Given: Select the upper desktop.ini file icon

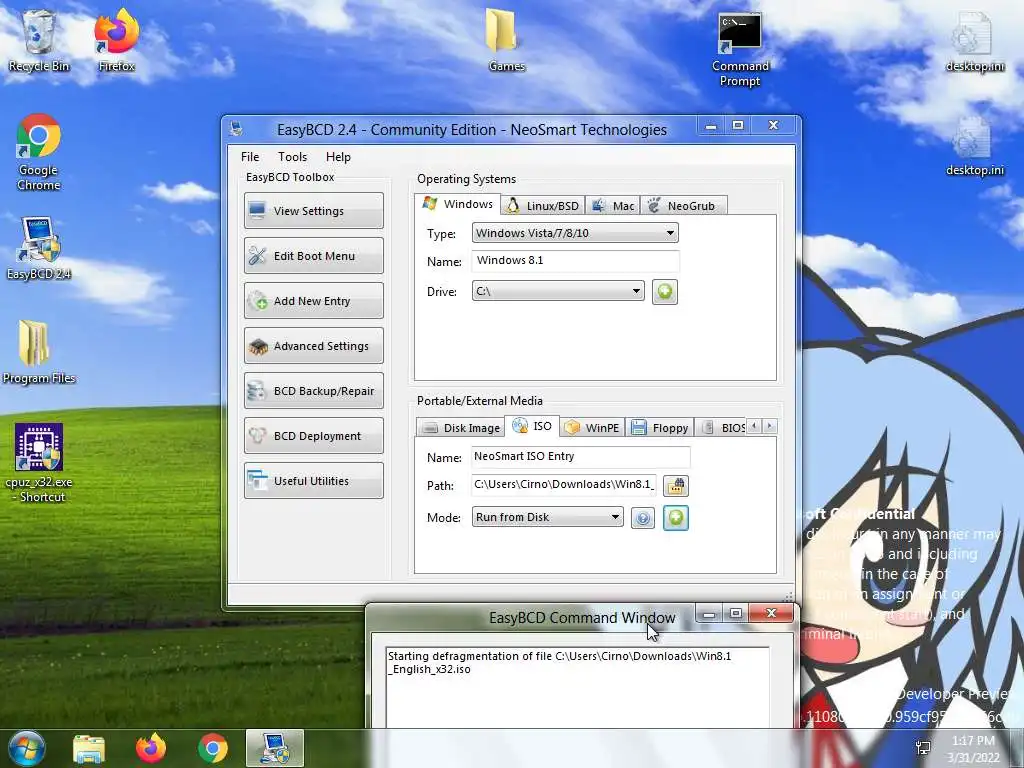Looking at the screenshot, I should (974, 41).
